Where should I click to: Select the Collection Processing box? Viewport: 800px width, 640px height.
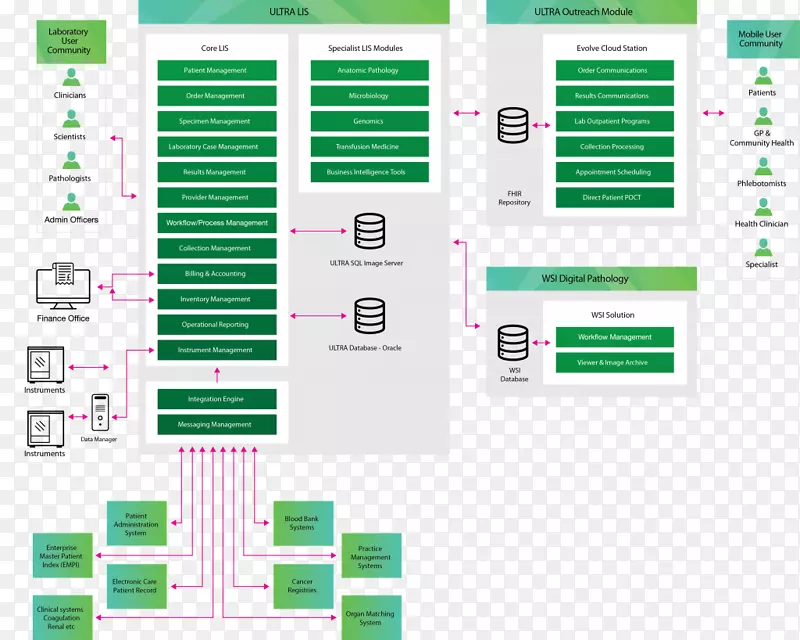[615, 146]
